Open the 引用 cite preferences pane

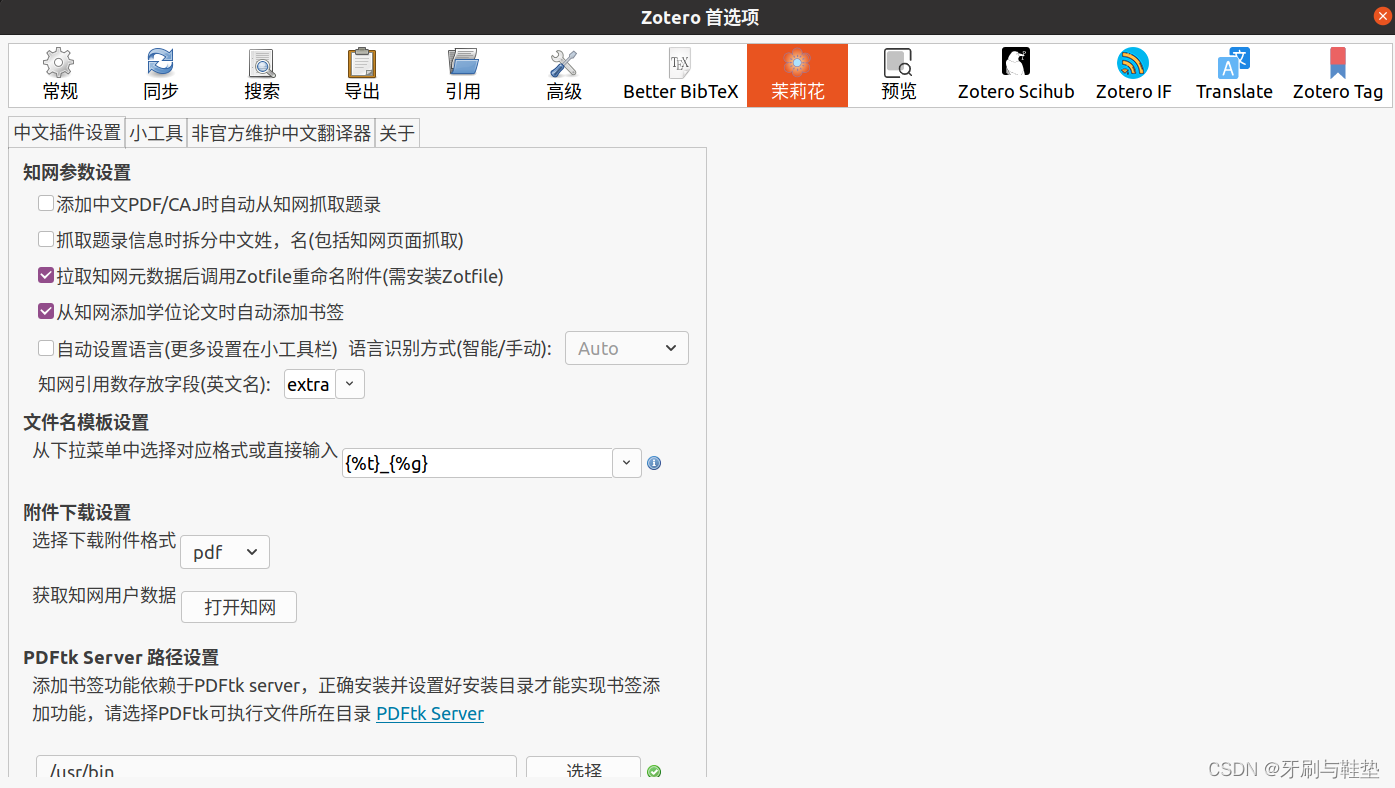coord(463,75)
